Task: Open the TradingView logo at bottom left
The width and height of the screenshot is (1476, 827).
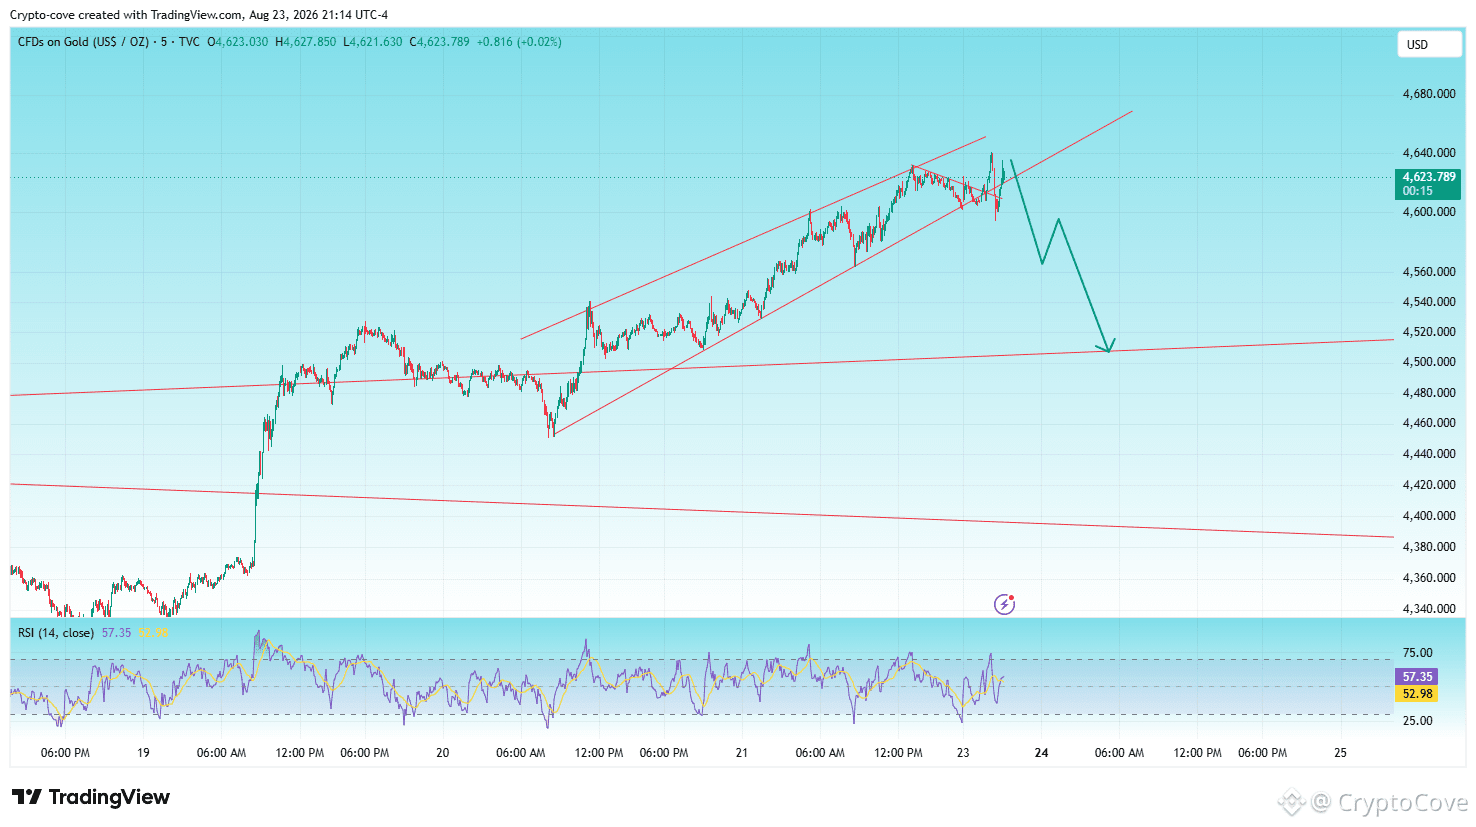Action: 91,797
